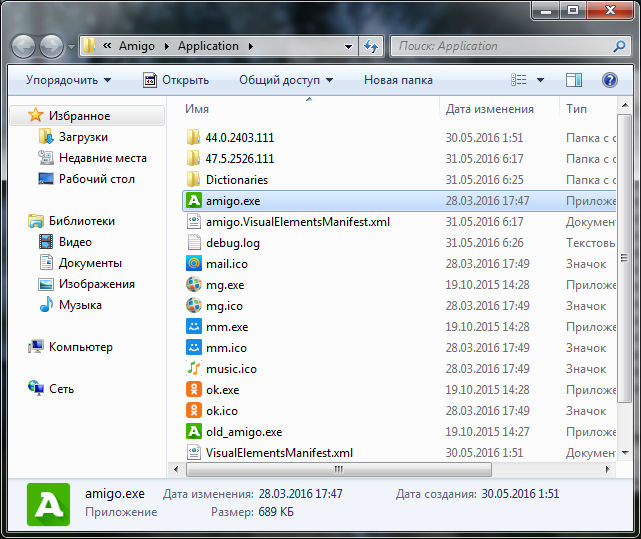Click the ok.exe orange icon
The image size is (641, 539).
[x=194, y=389]
